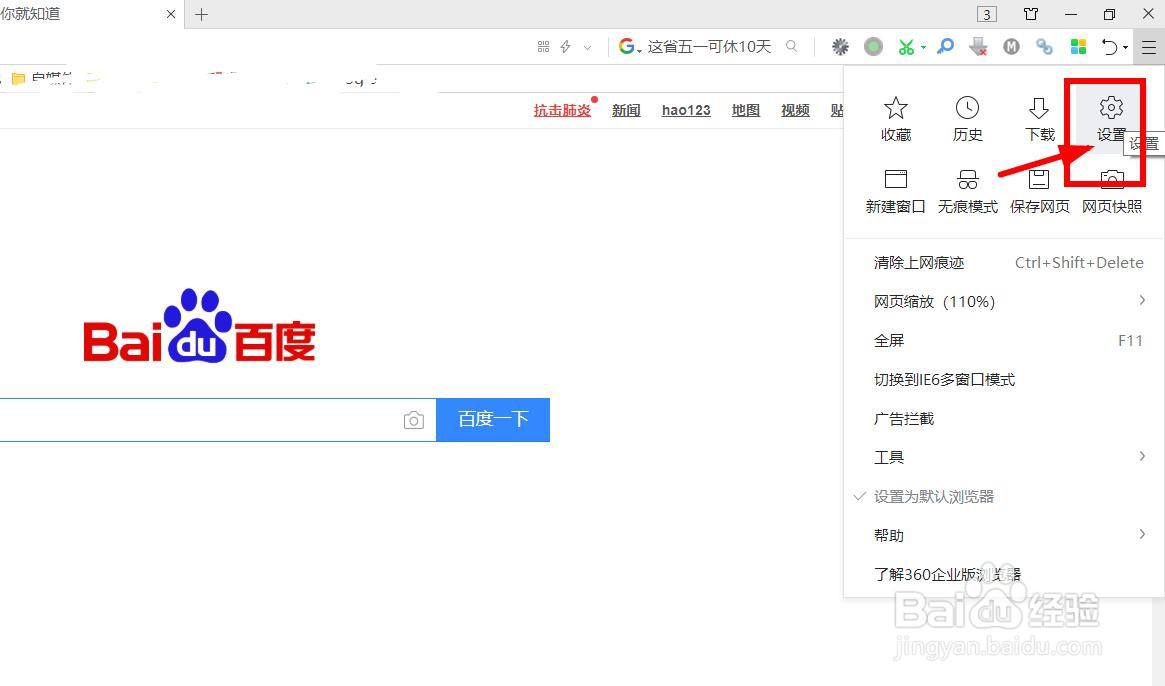This screenshot has width=1165, height=686.
Task: Open 设置 settings gear icon
Action: coord(1111,109)
